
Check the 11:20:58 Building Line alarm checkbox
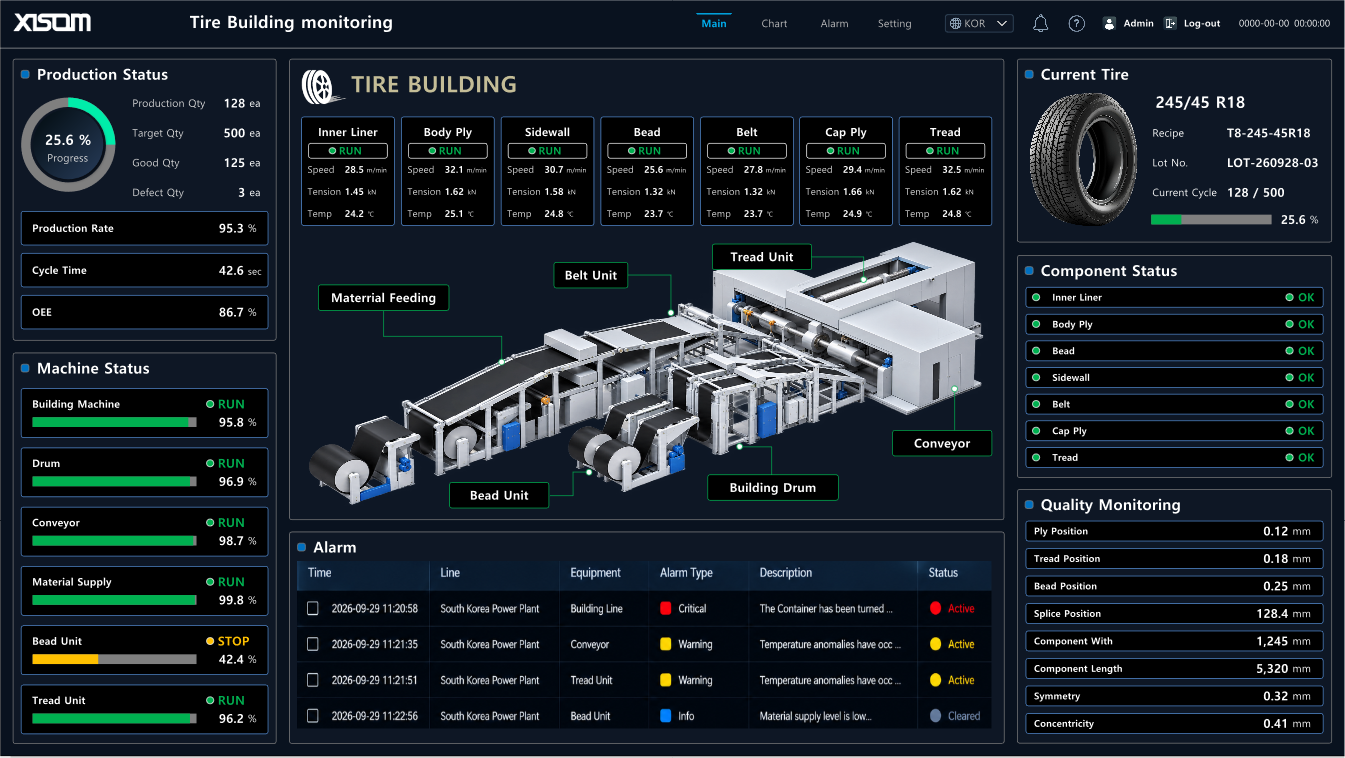click(313, 608)
